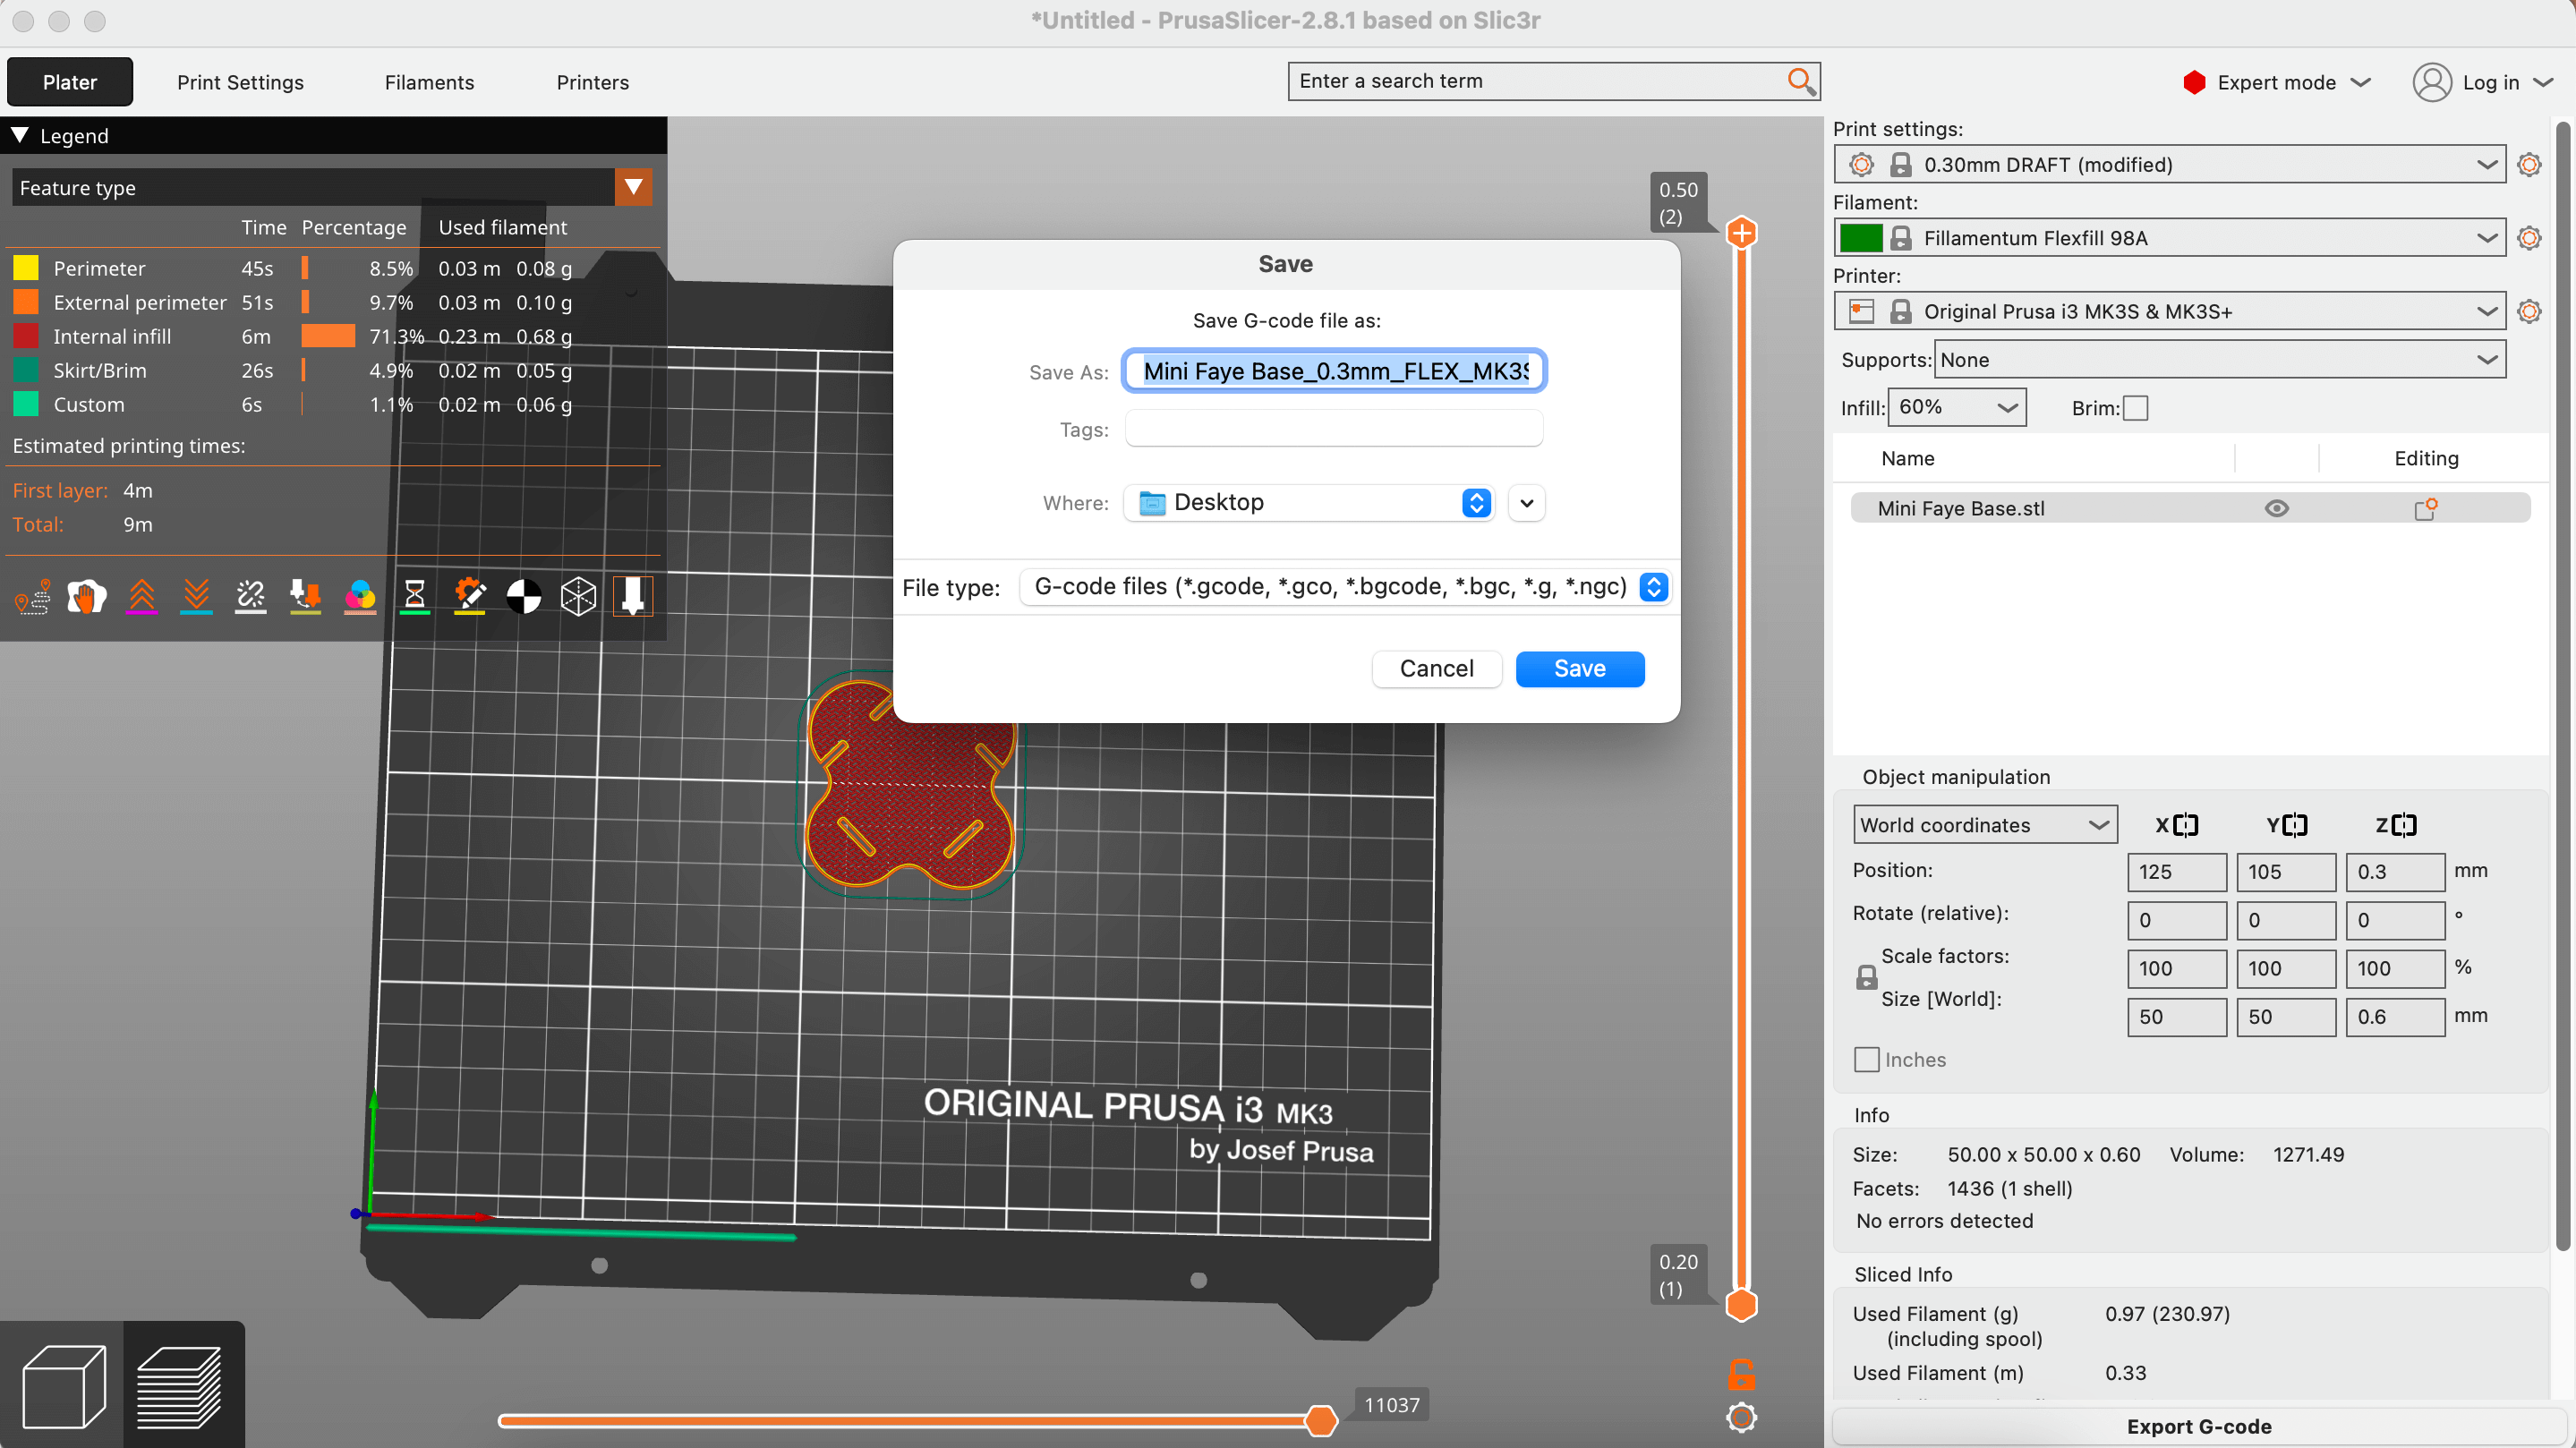Toggle Pause prints hourglass icon
This screenshot has height=1448, width=2576.
point(414,597)
